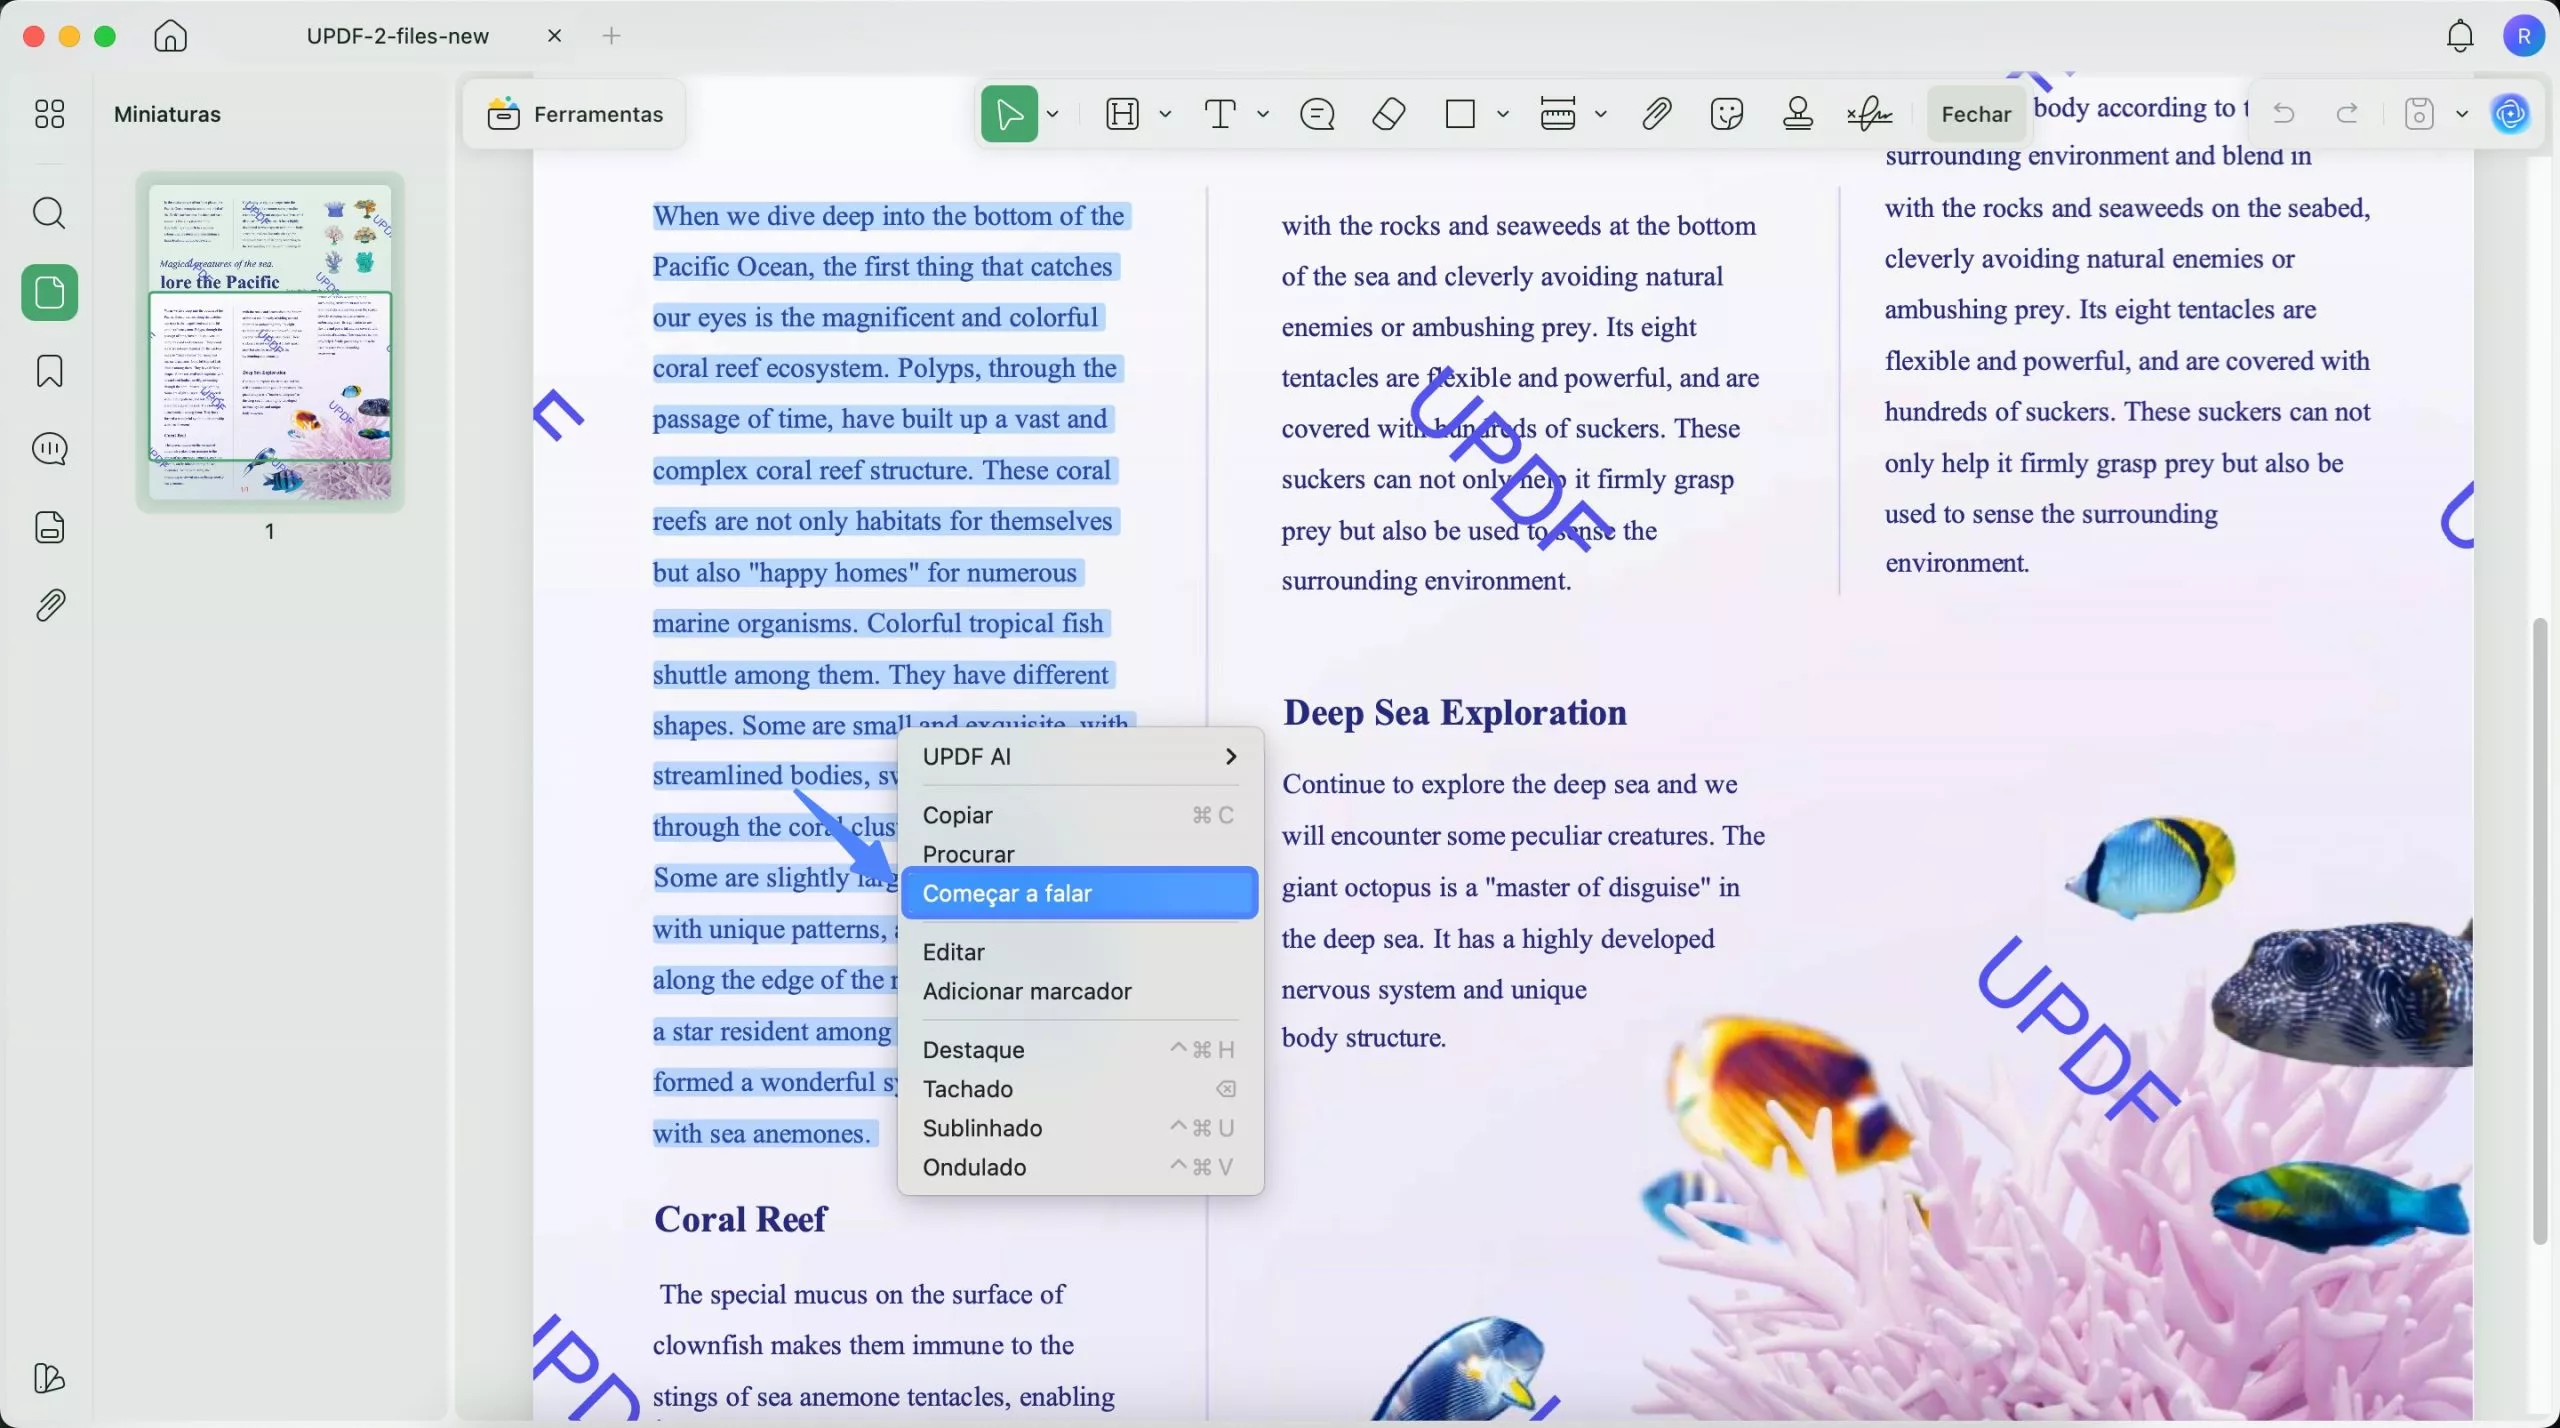Viewport: 2560px width, 1428px height.
Task: Select page 1 thumbnail in Miniaturas
Action: pos(270,344)
